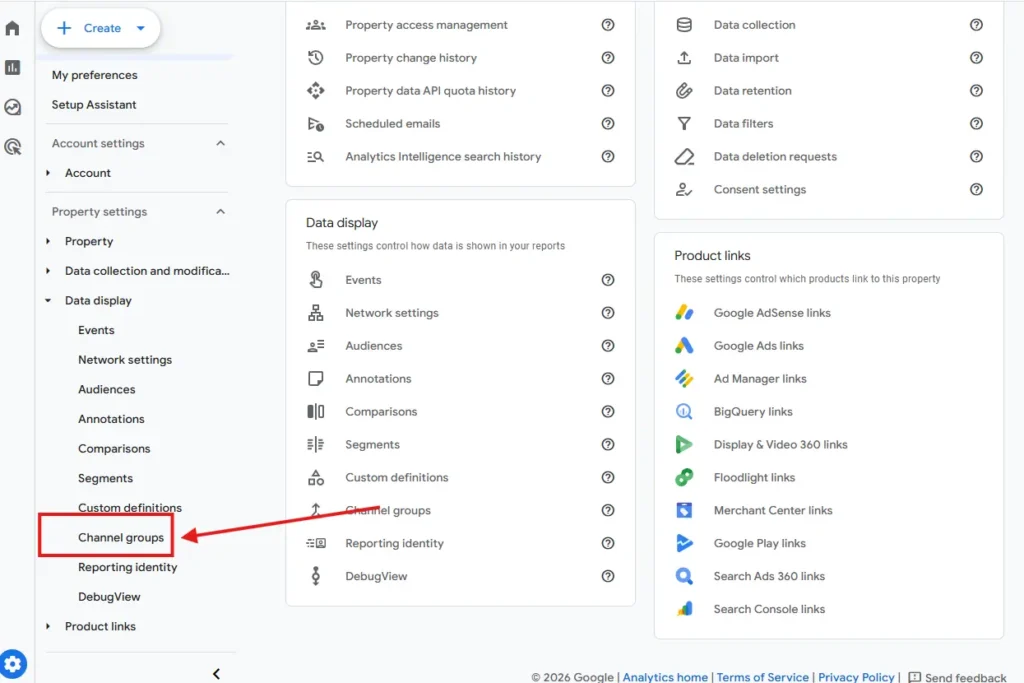Collapse the Data display tree item
The image size is (1024, 683).
pyautogui.click(x=48, y=301)
